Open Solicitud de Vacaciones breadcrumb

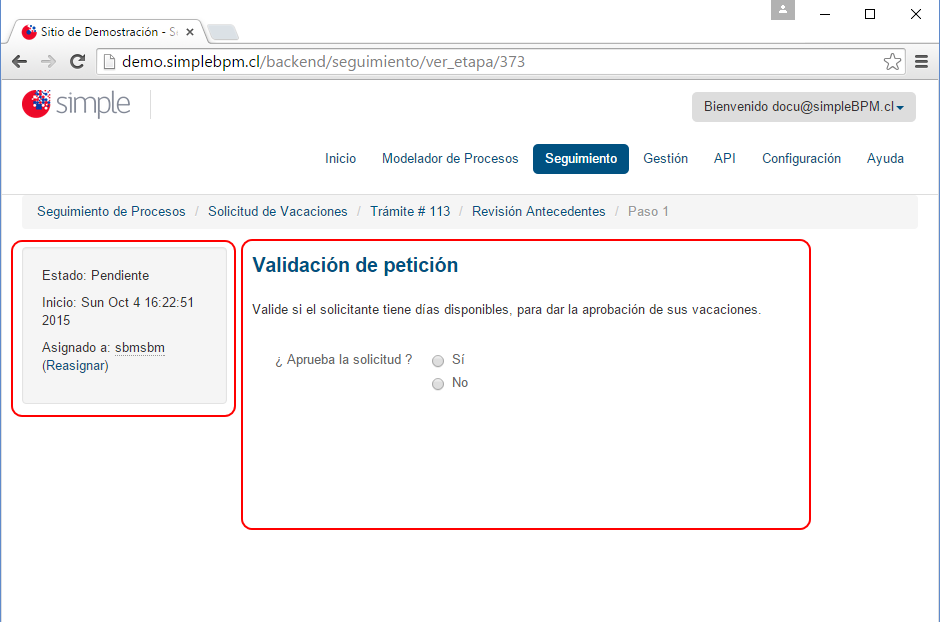[277, 211]
